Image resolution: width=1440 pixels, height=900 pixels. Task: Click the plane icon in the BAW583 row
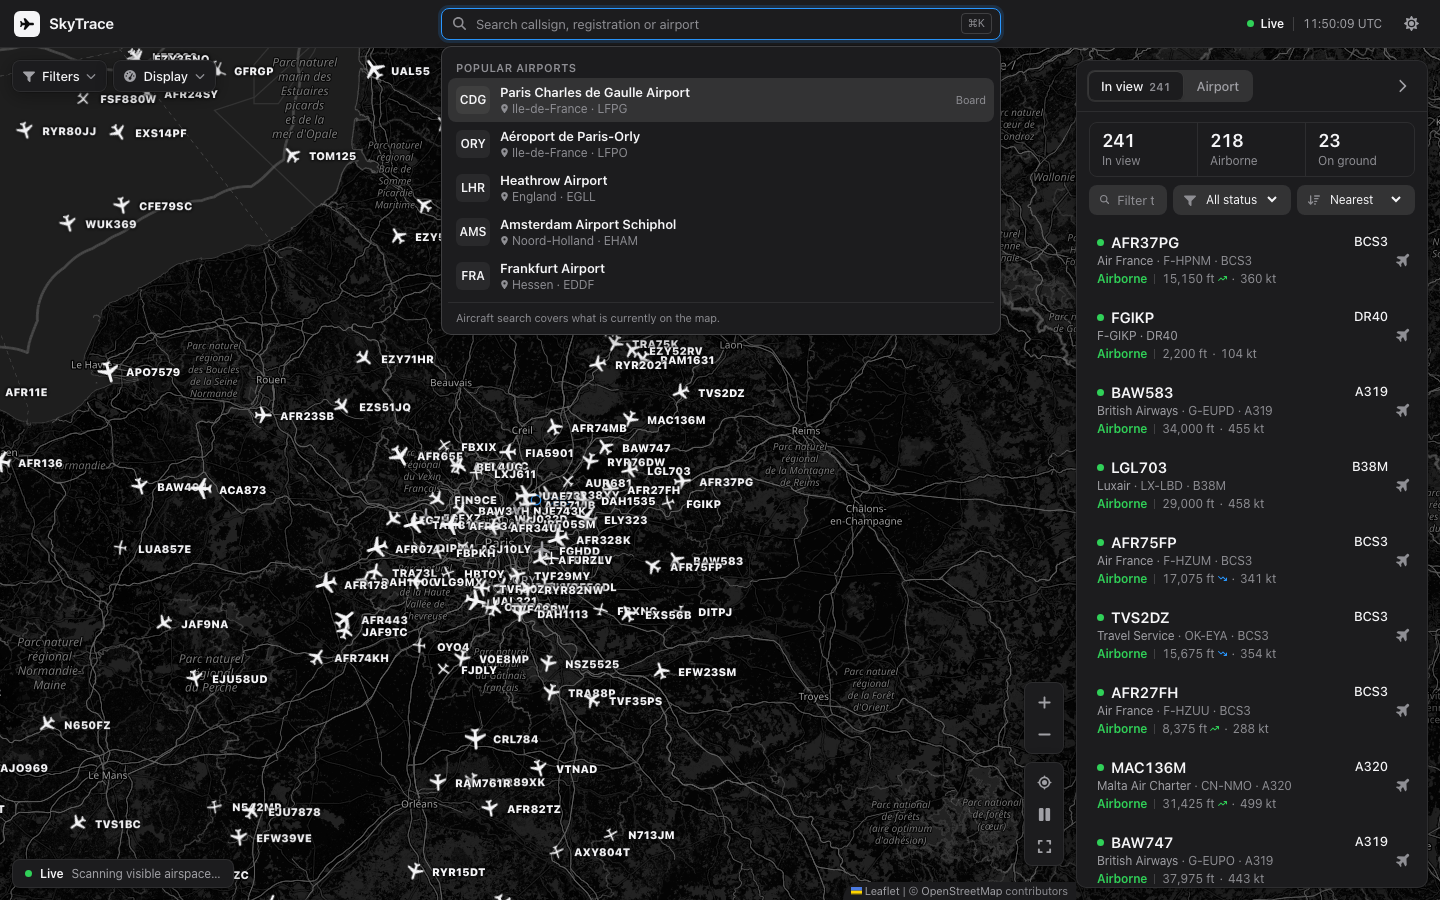tap(1402, 411)
